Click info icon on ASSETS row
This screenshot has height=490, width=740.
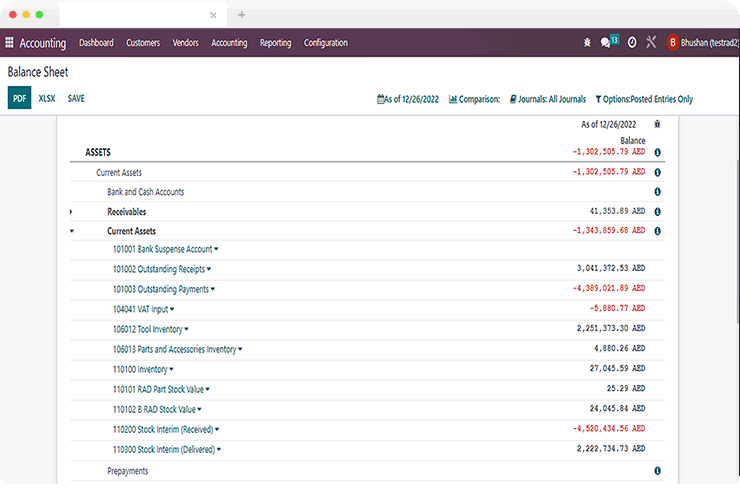click(x=657, y=152)
